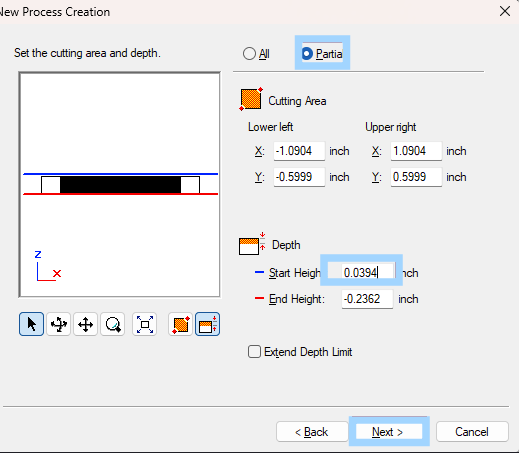Close the New Process Creation dialog
Screen dimensions: 519x453
coord(505,11)
